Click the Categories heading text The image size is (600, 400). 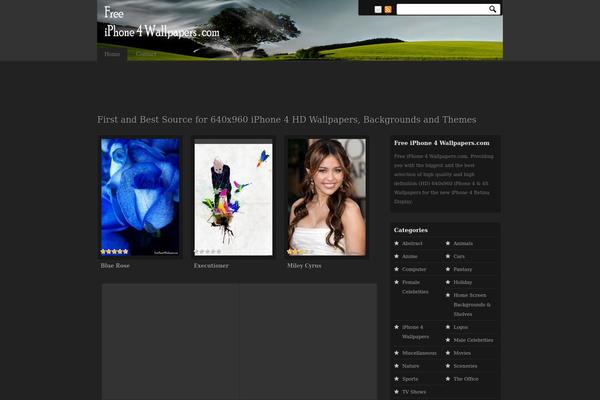pos(411,230)
